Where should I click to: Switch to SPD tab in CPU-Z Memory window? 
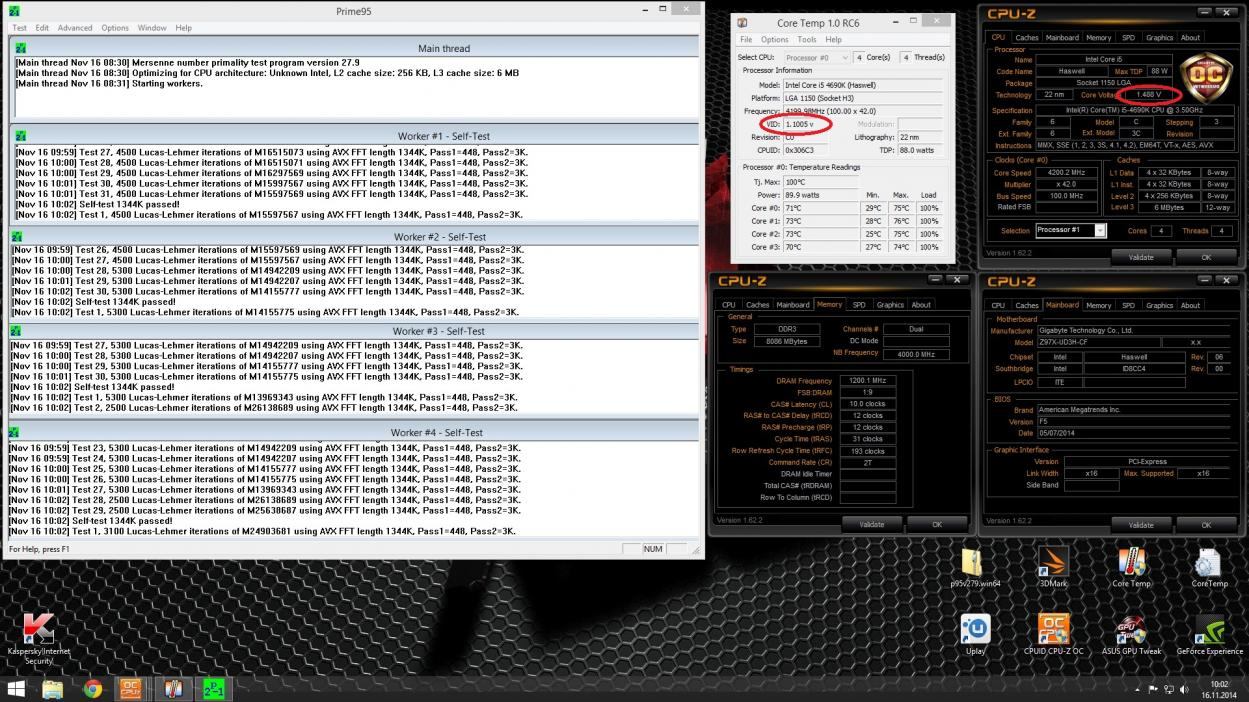tap(859, 305)
